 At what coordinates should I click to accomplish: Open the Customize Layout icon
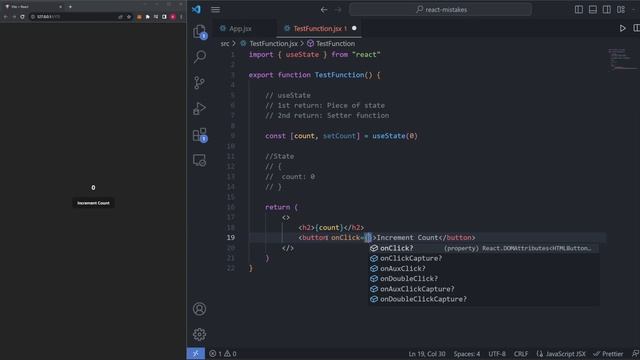click(x=621, y=9)
